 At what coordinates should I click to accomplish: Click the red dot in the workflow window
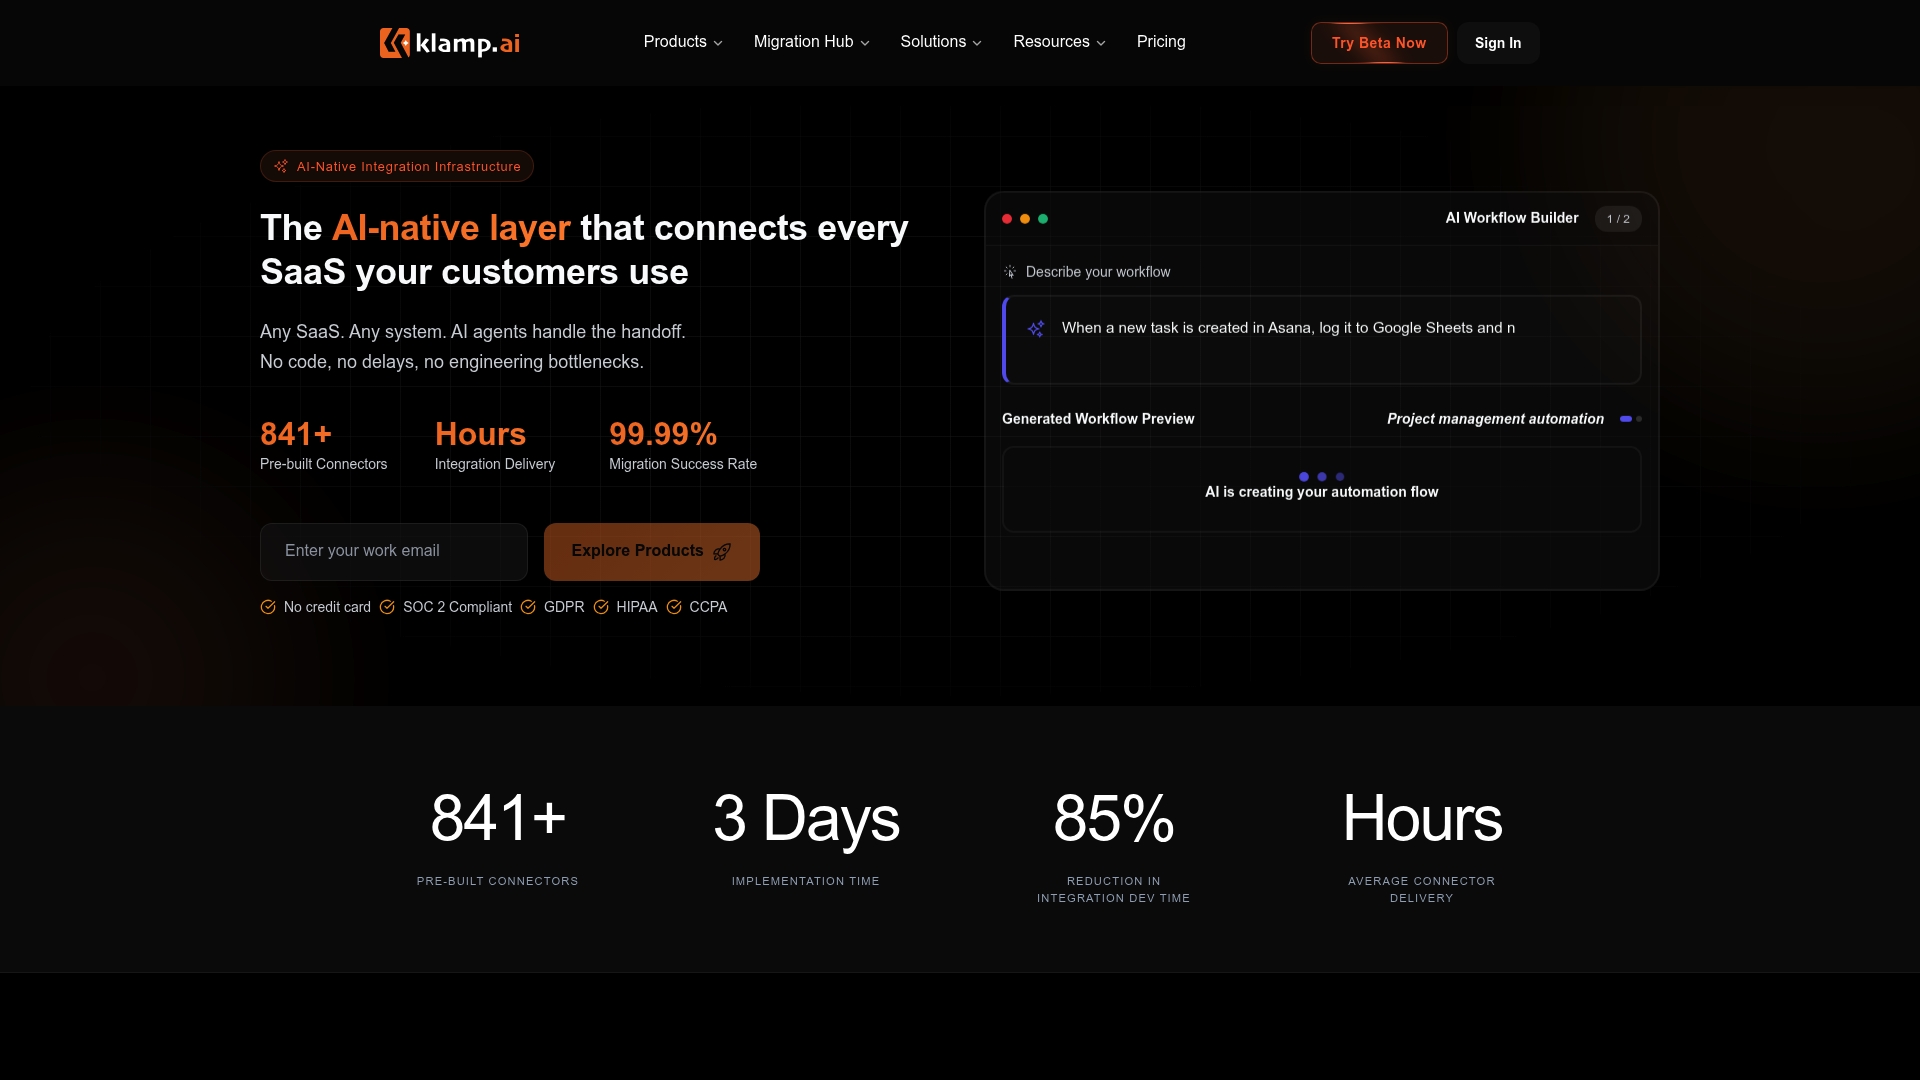pyautogui.click(x=1007, y=219)
